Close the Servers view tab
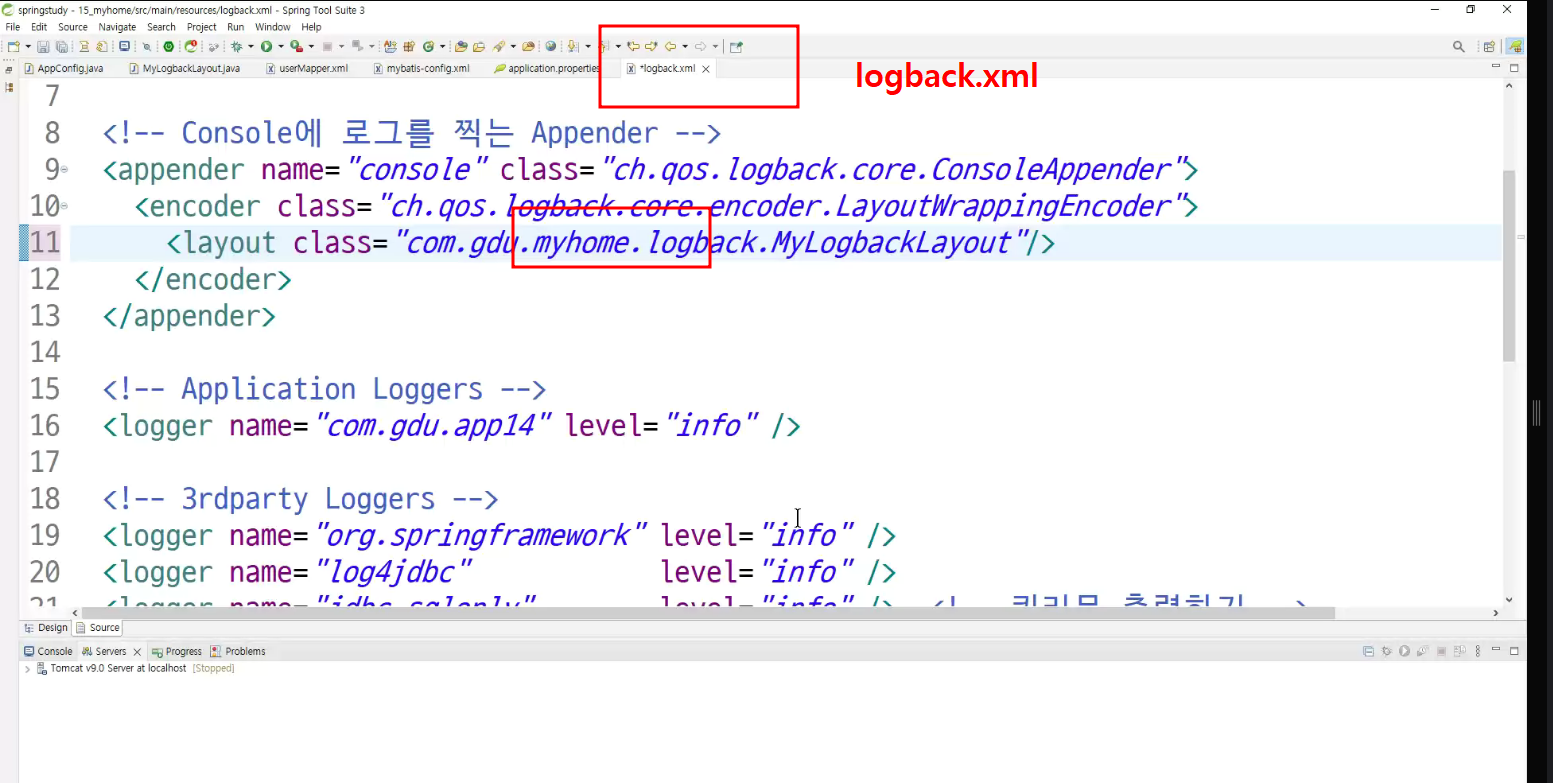This screenshot has width=1553, height=783. pyautogui.click(x=137, y=651)
